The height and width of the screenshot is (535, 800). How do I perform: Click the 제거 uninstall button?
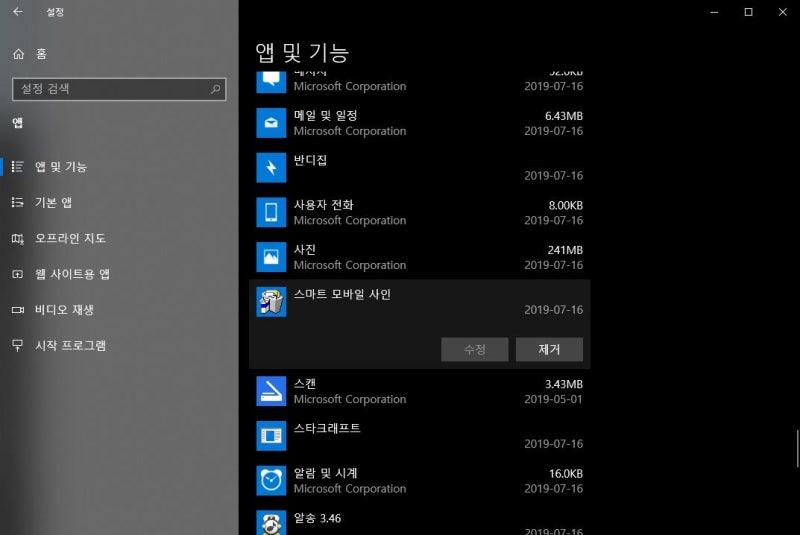549,350
